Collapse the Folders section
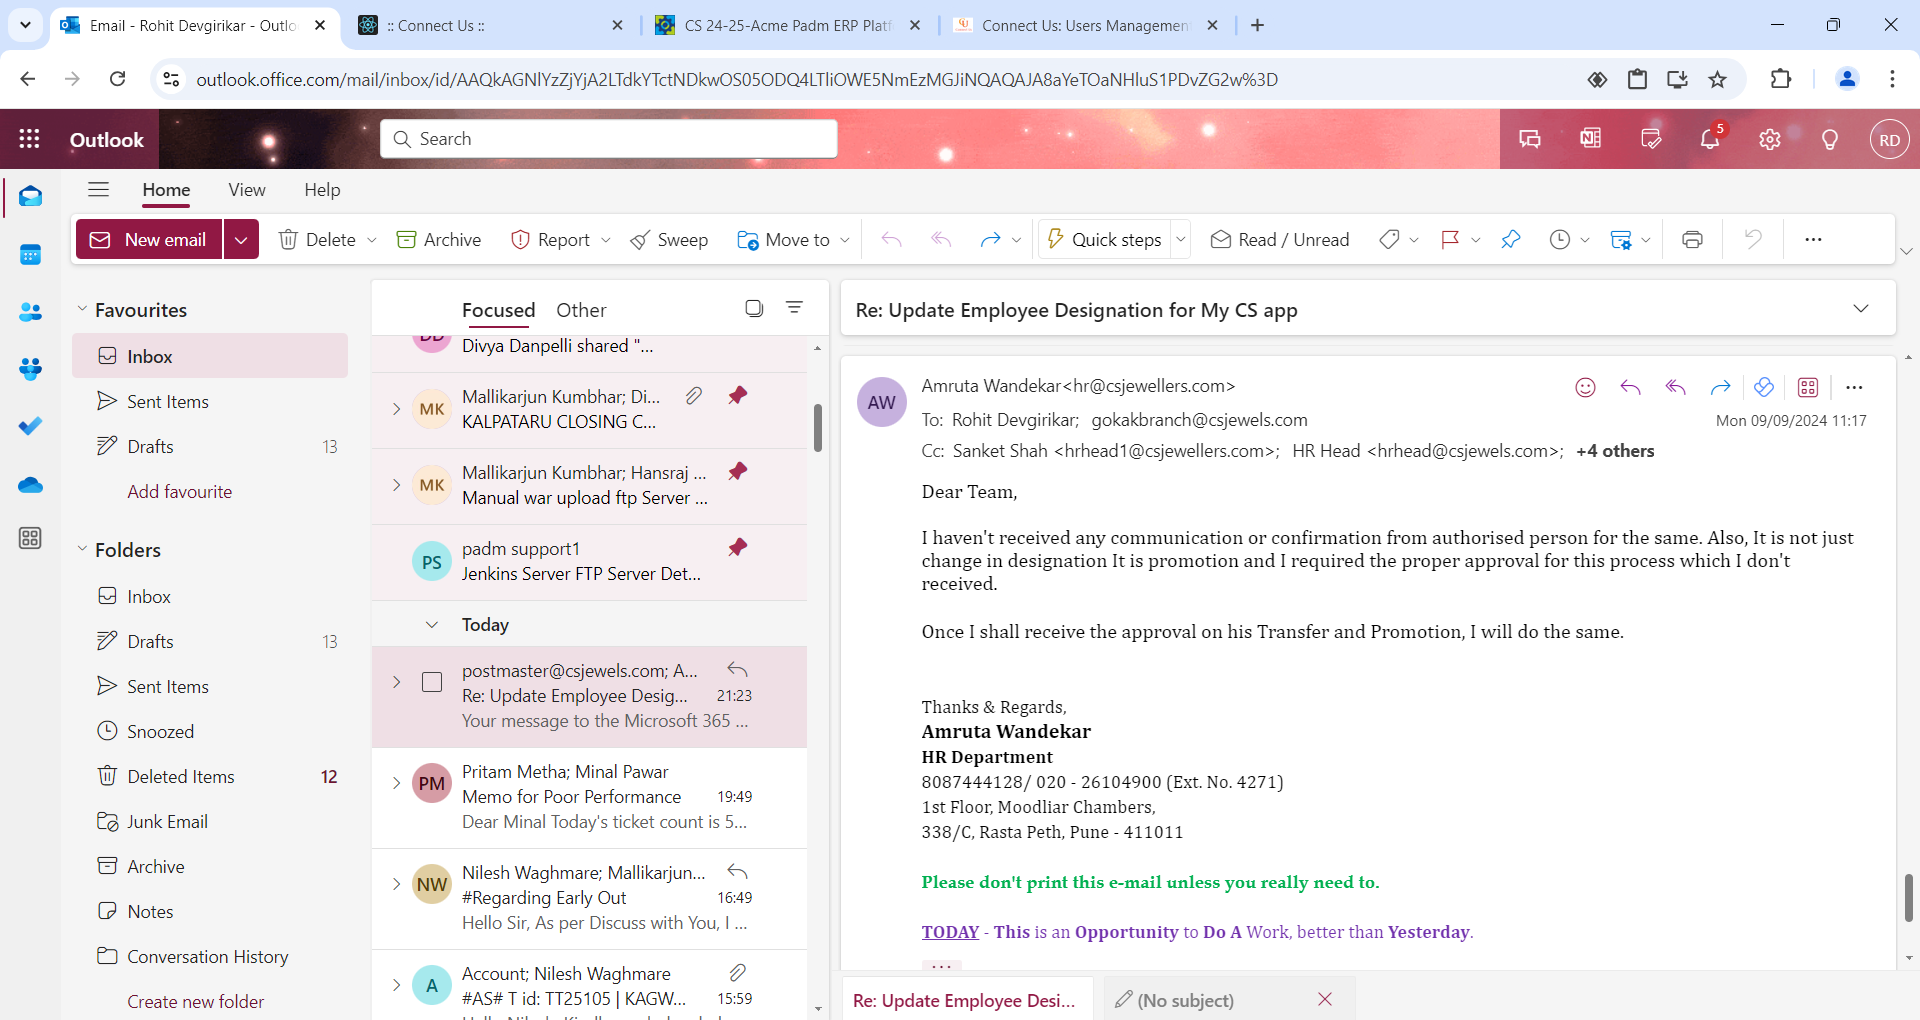This screenshot has width=1920, height=1020. pyautogui.click(x=82, y=549)
